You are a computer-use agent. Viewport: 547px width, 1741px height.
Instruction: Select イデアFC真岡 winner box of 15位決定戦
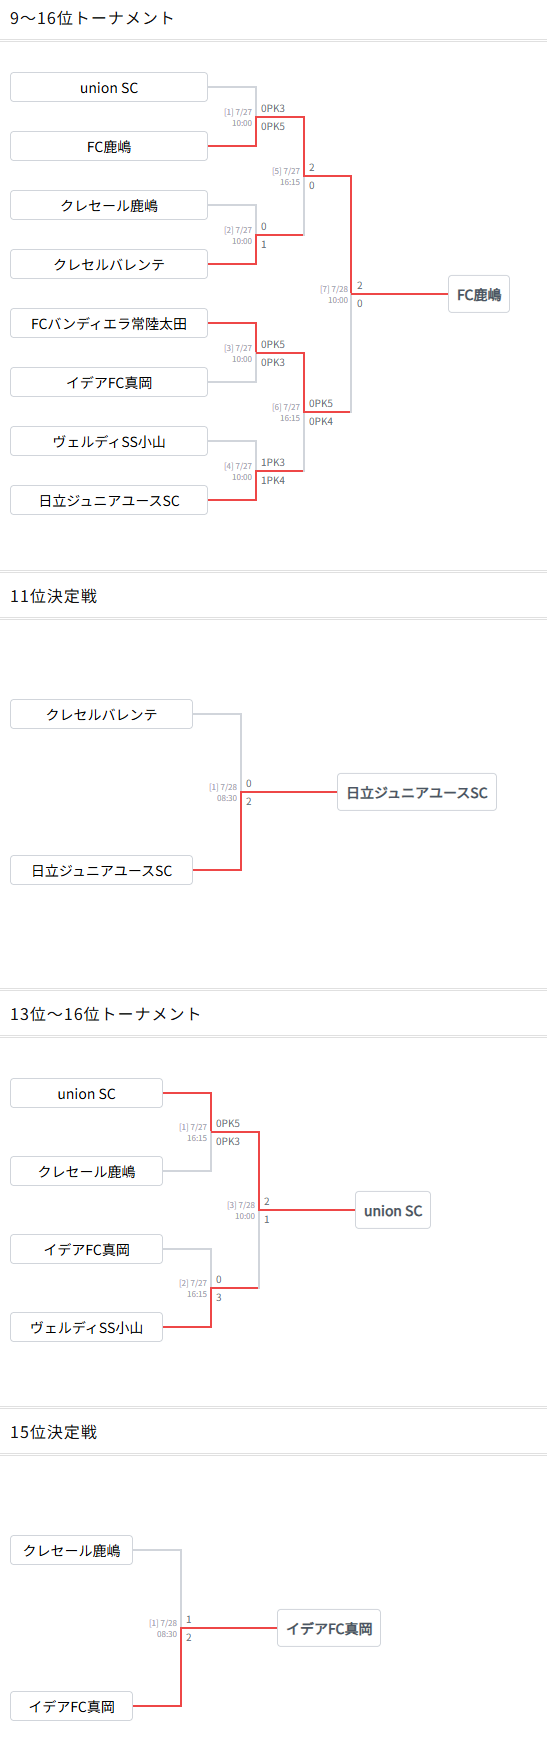click(x=329, y=1628)
